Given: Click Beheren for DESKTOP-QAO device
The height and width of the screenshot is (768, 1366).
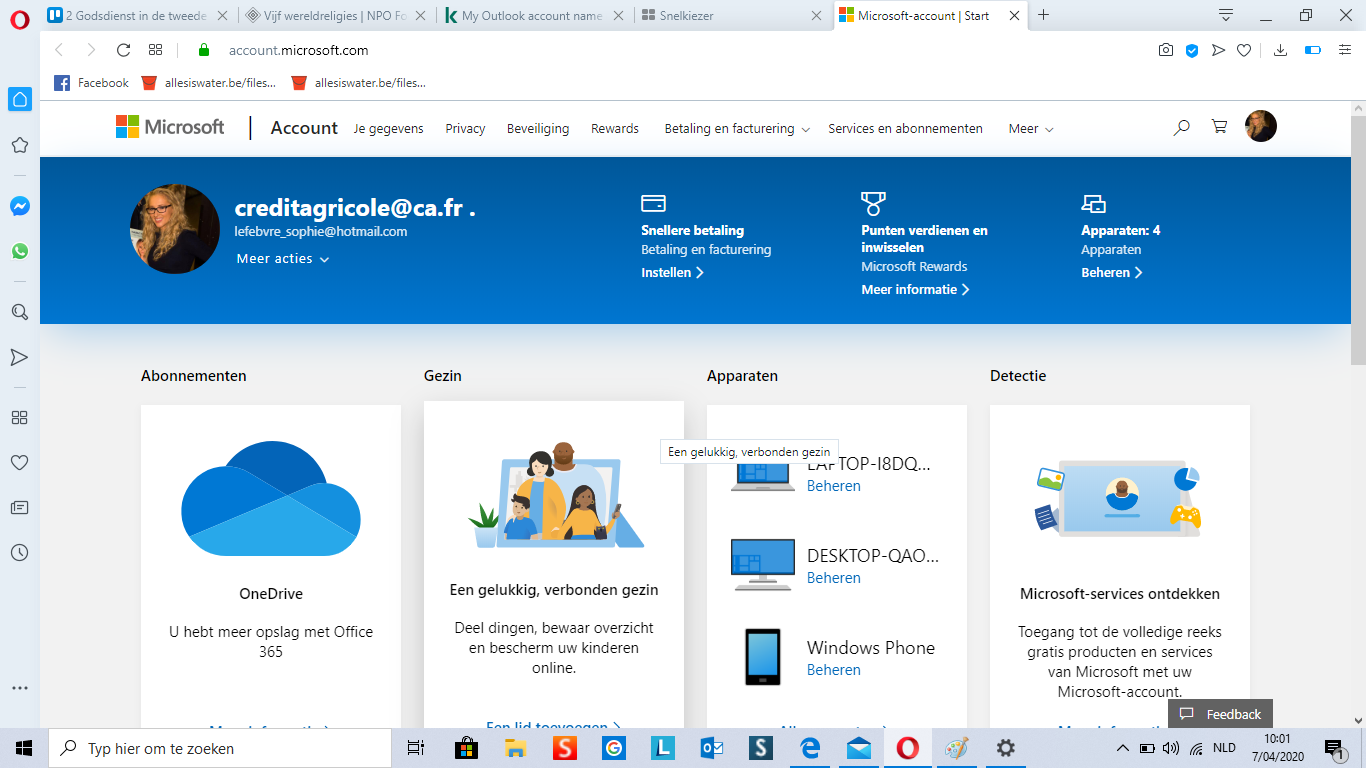Looking at the screenshot, I should coord(834,577).
